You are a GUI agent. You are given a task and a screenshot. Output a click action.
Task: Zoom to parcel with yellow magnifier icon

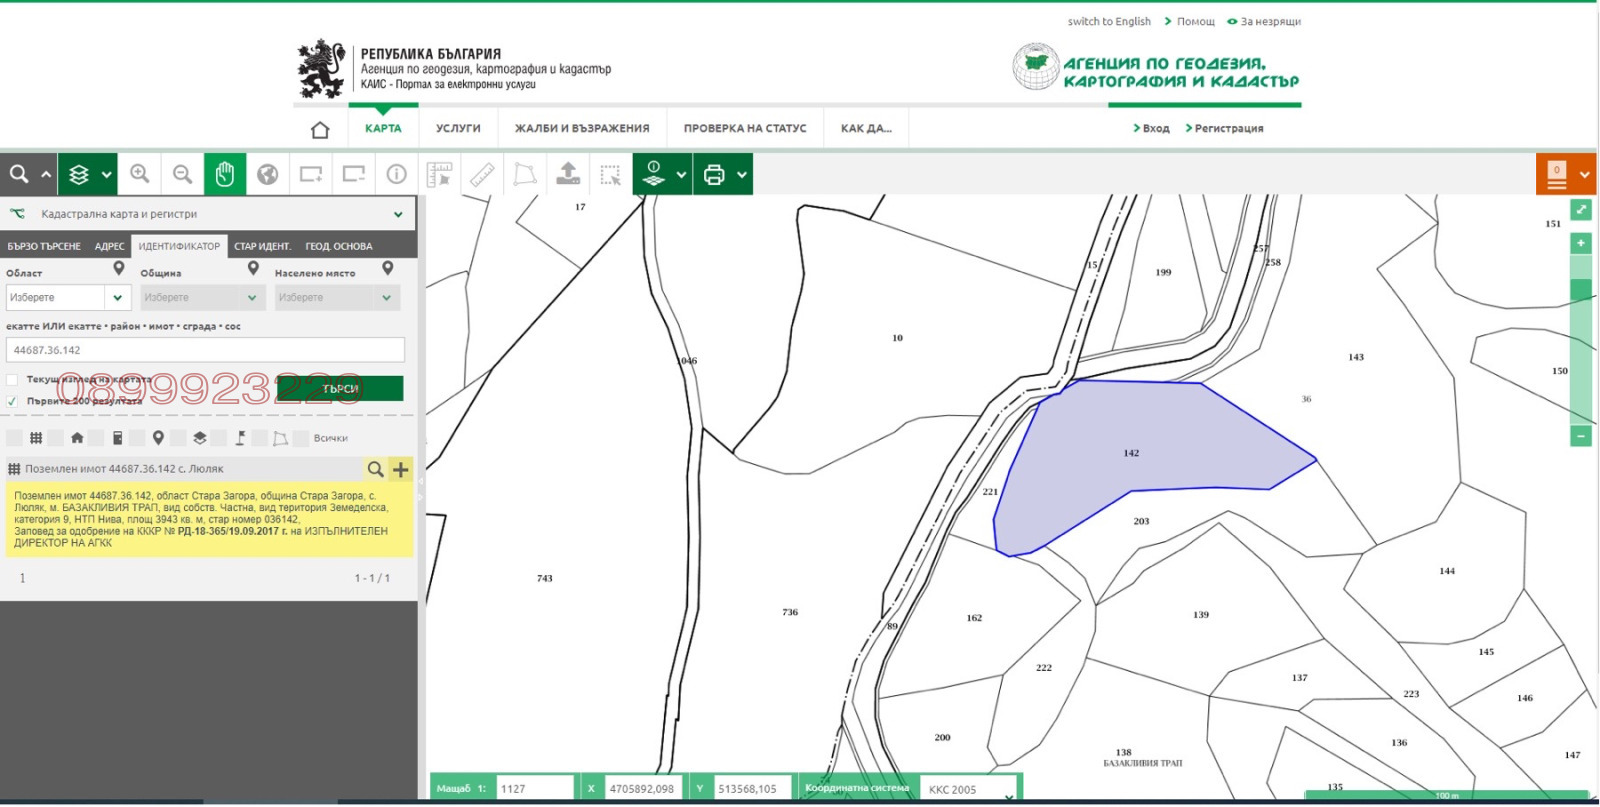(x=375, y=469)
